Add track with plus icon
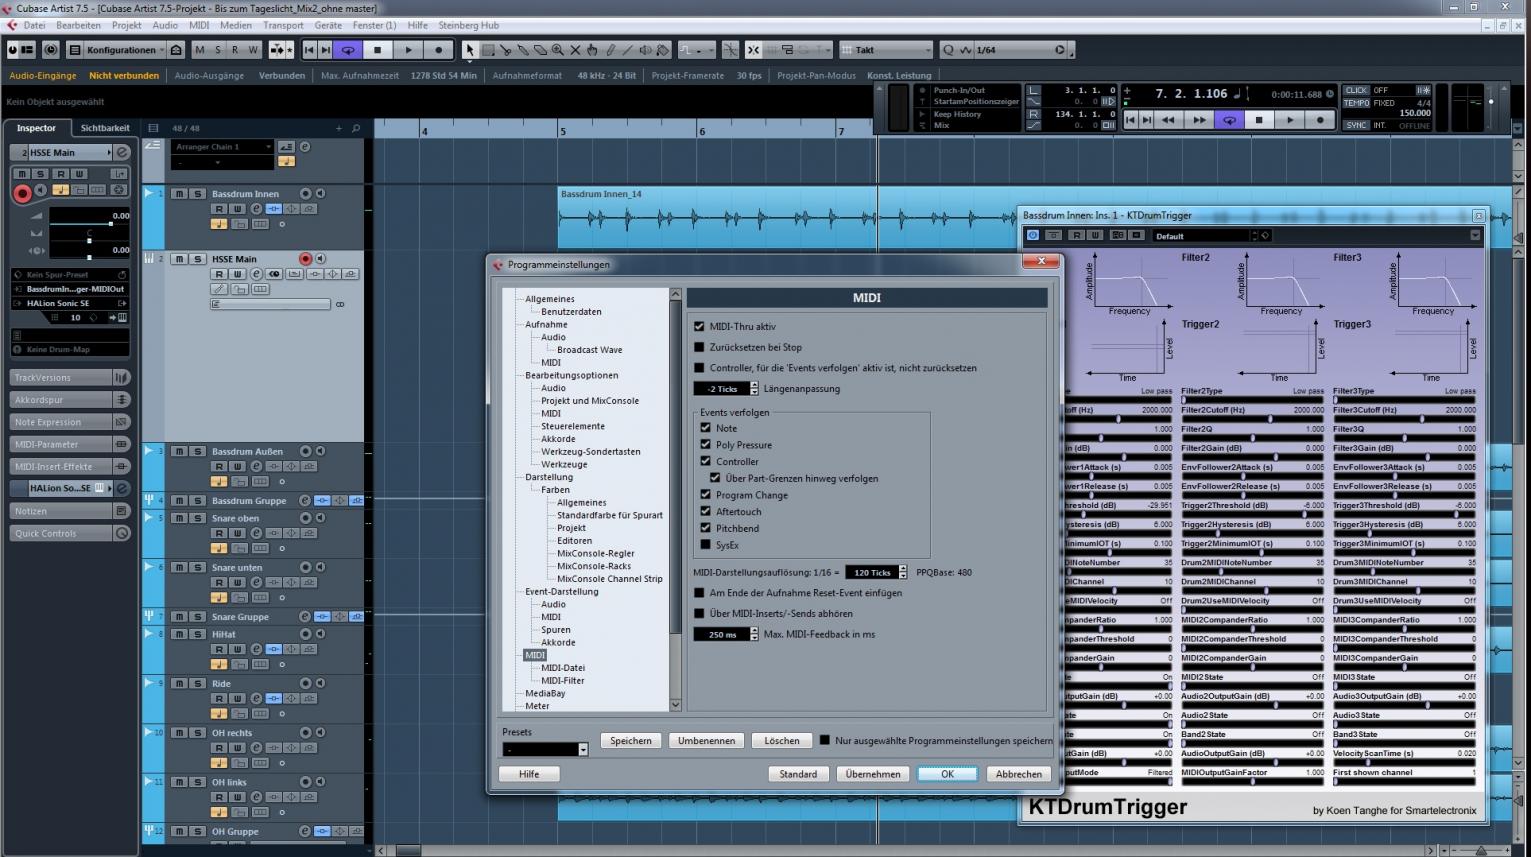This screenshot has height=857, width=1531. click(339, 128)
